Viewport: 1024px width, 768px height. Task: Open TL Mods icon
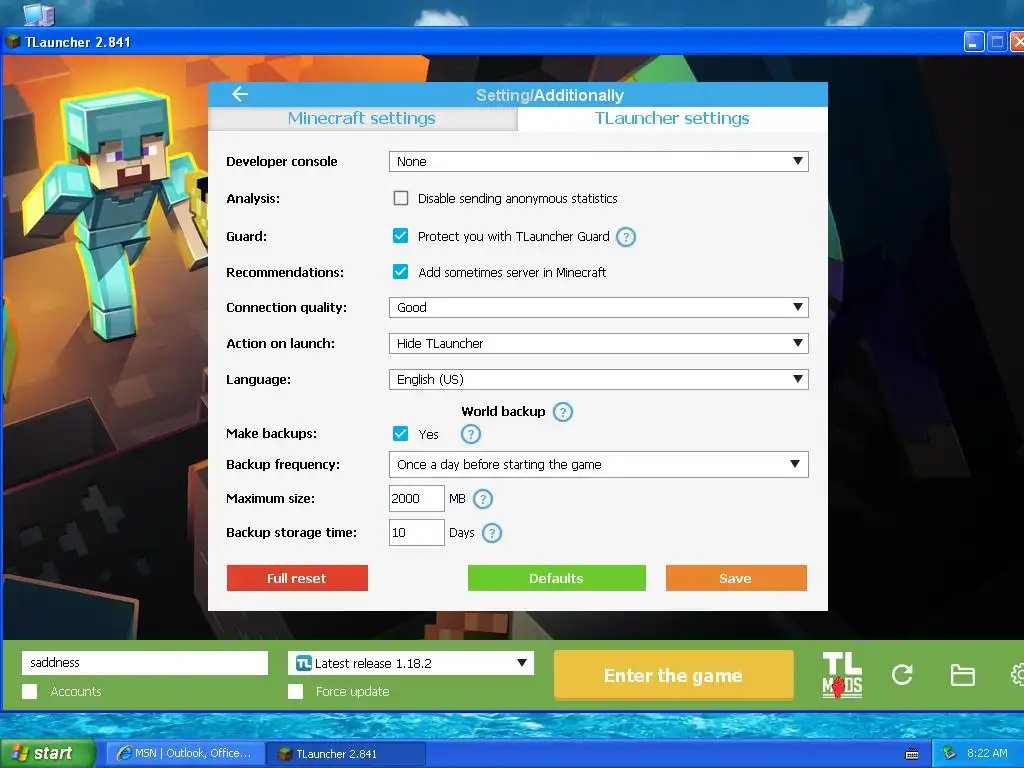(842, 675)
